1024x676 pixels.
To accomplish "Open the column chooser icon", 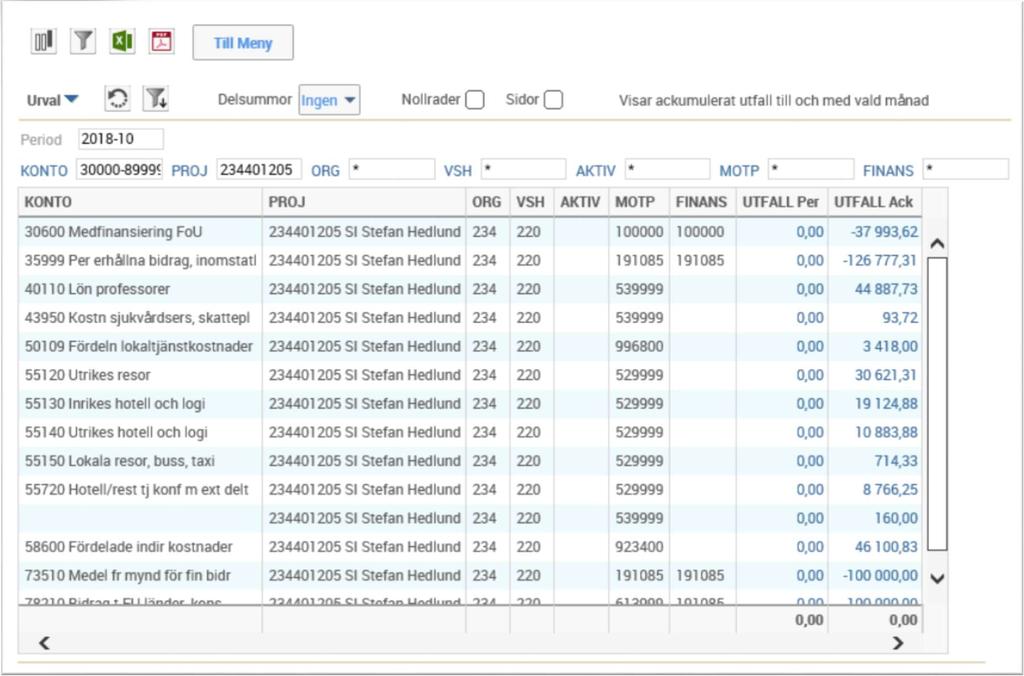I will (x=44, y=42).
